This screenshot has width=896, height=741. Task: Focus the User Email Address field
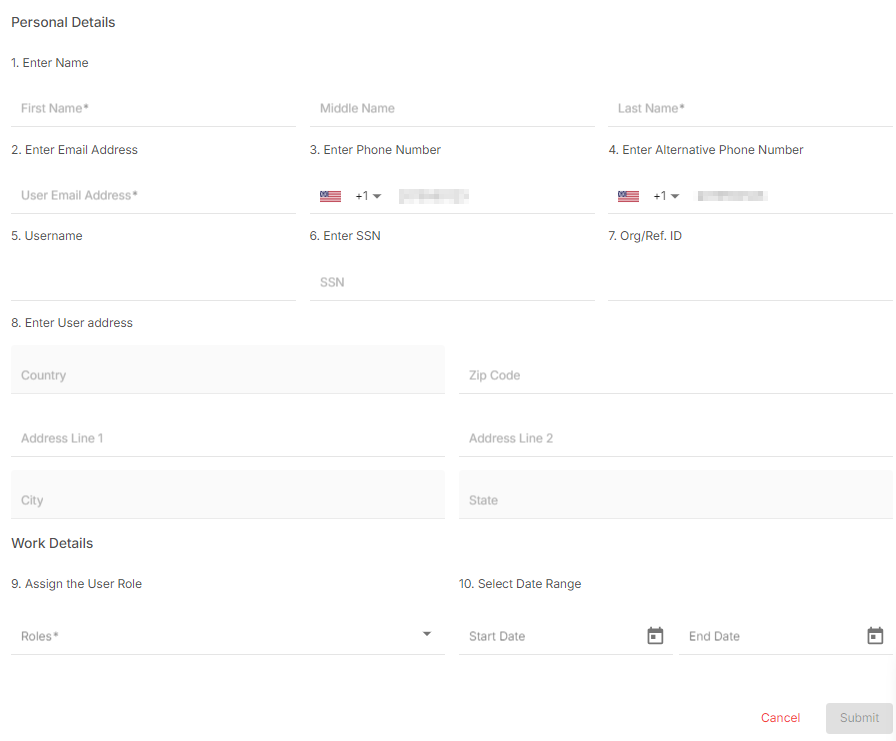(153, 195)
